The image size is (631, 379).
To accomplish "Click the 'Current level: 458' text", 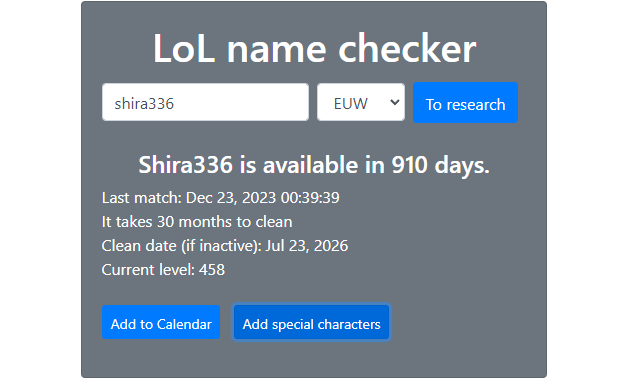I will pos(163,270).
